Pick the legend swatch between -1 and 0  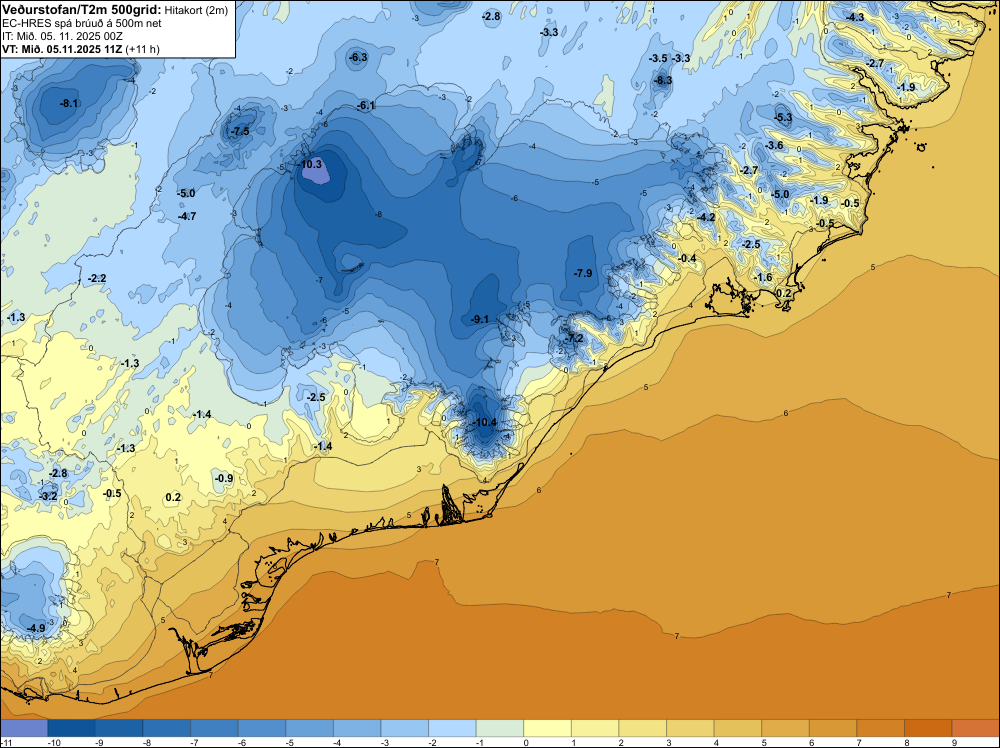(500, 728)
